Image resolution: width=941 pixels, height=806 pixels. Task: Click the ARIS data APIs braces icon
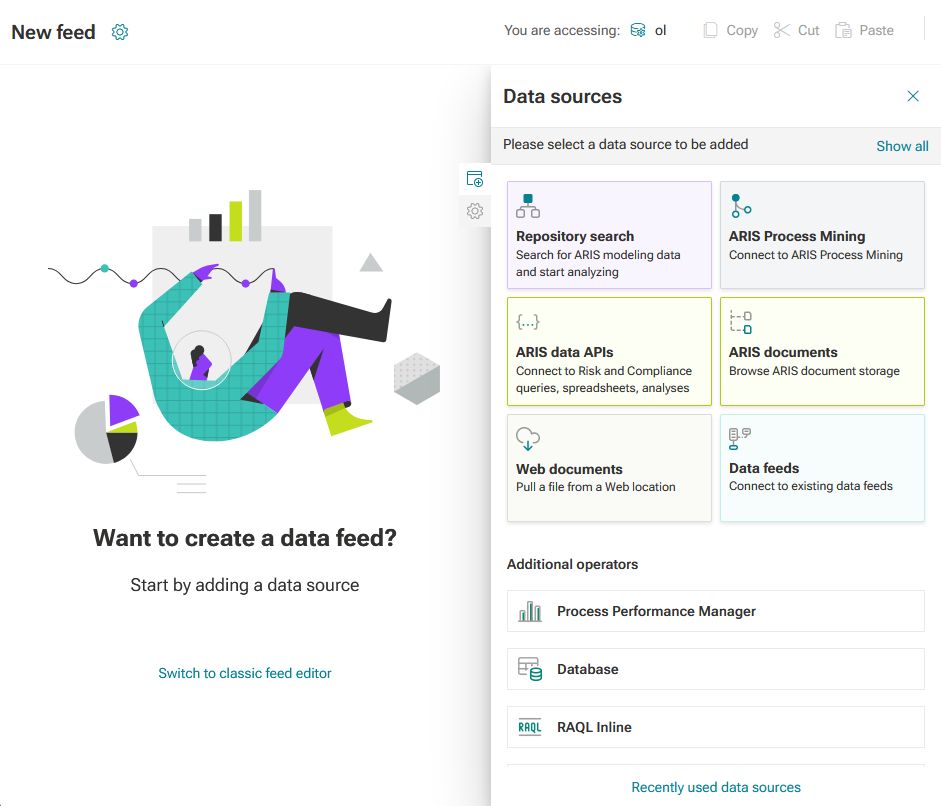[x=528, y=322]
